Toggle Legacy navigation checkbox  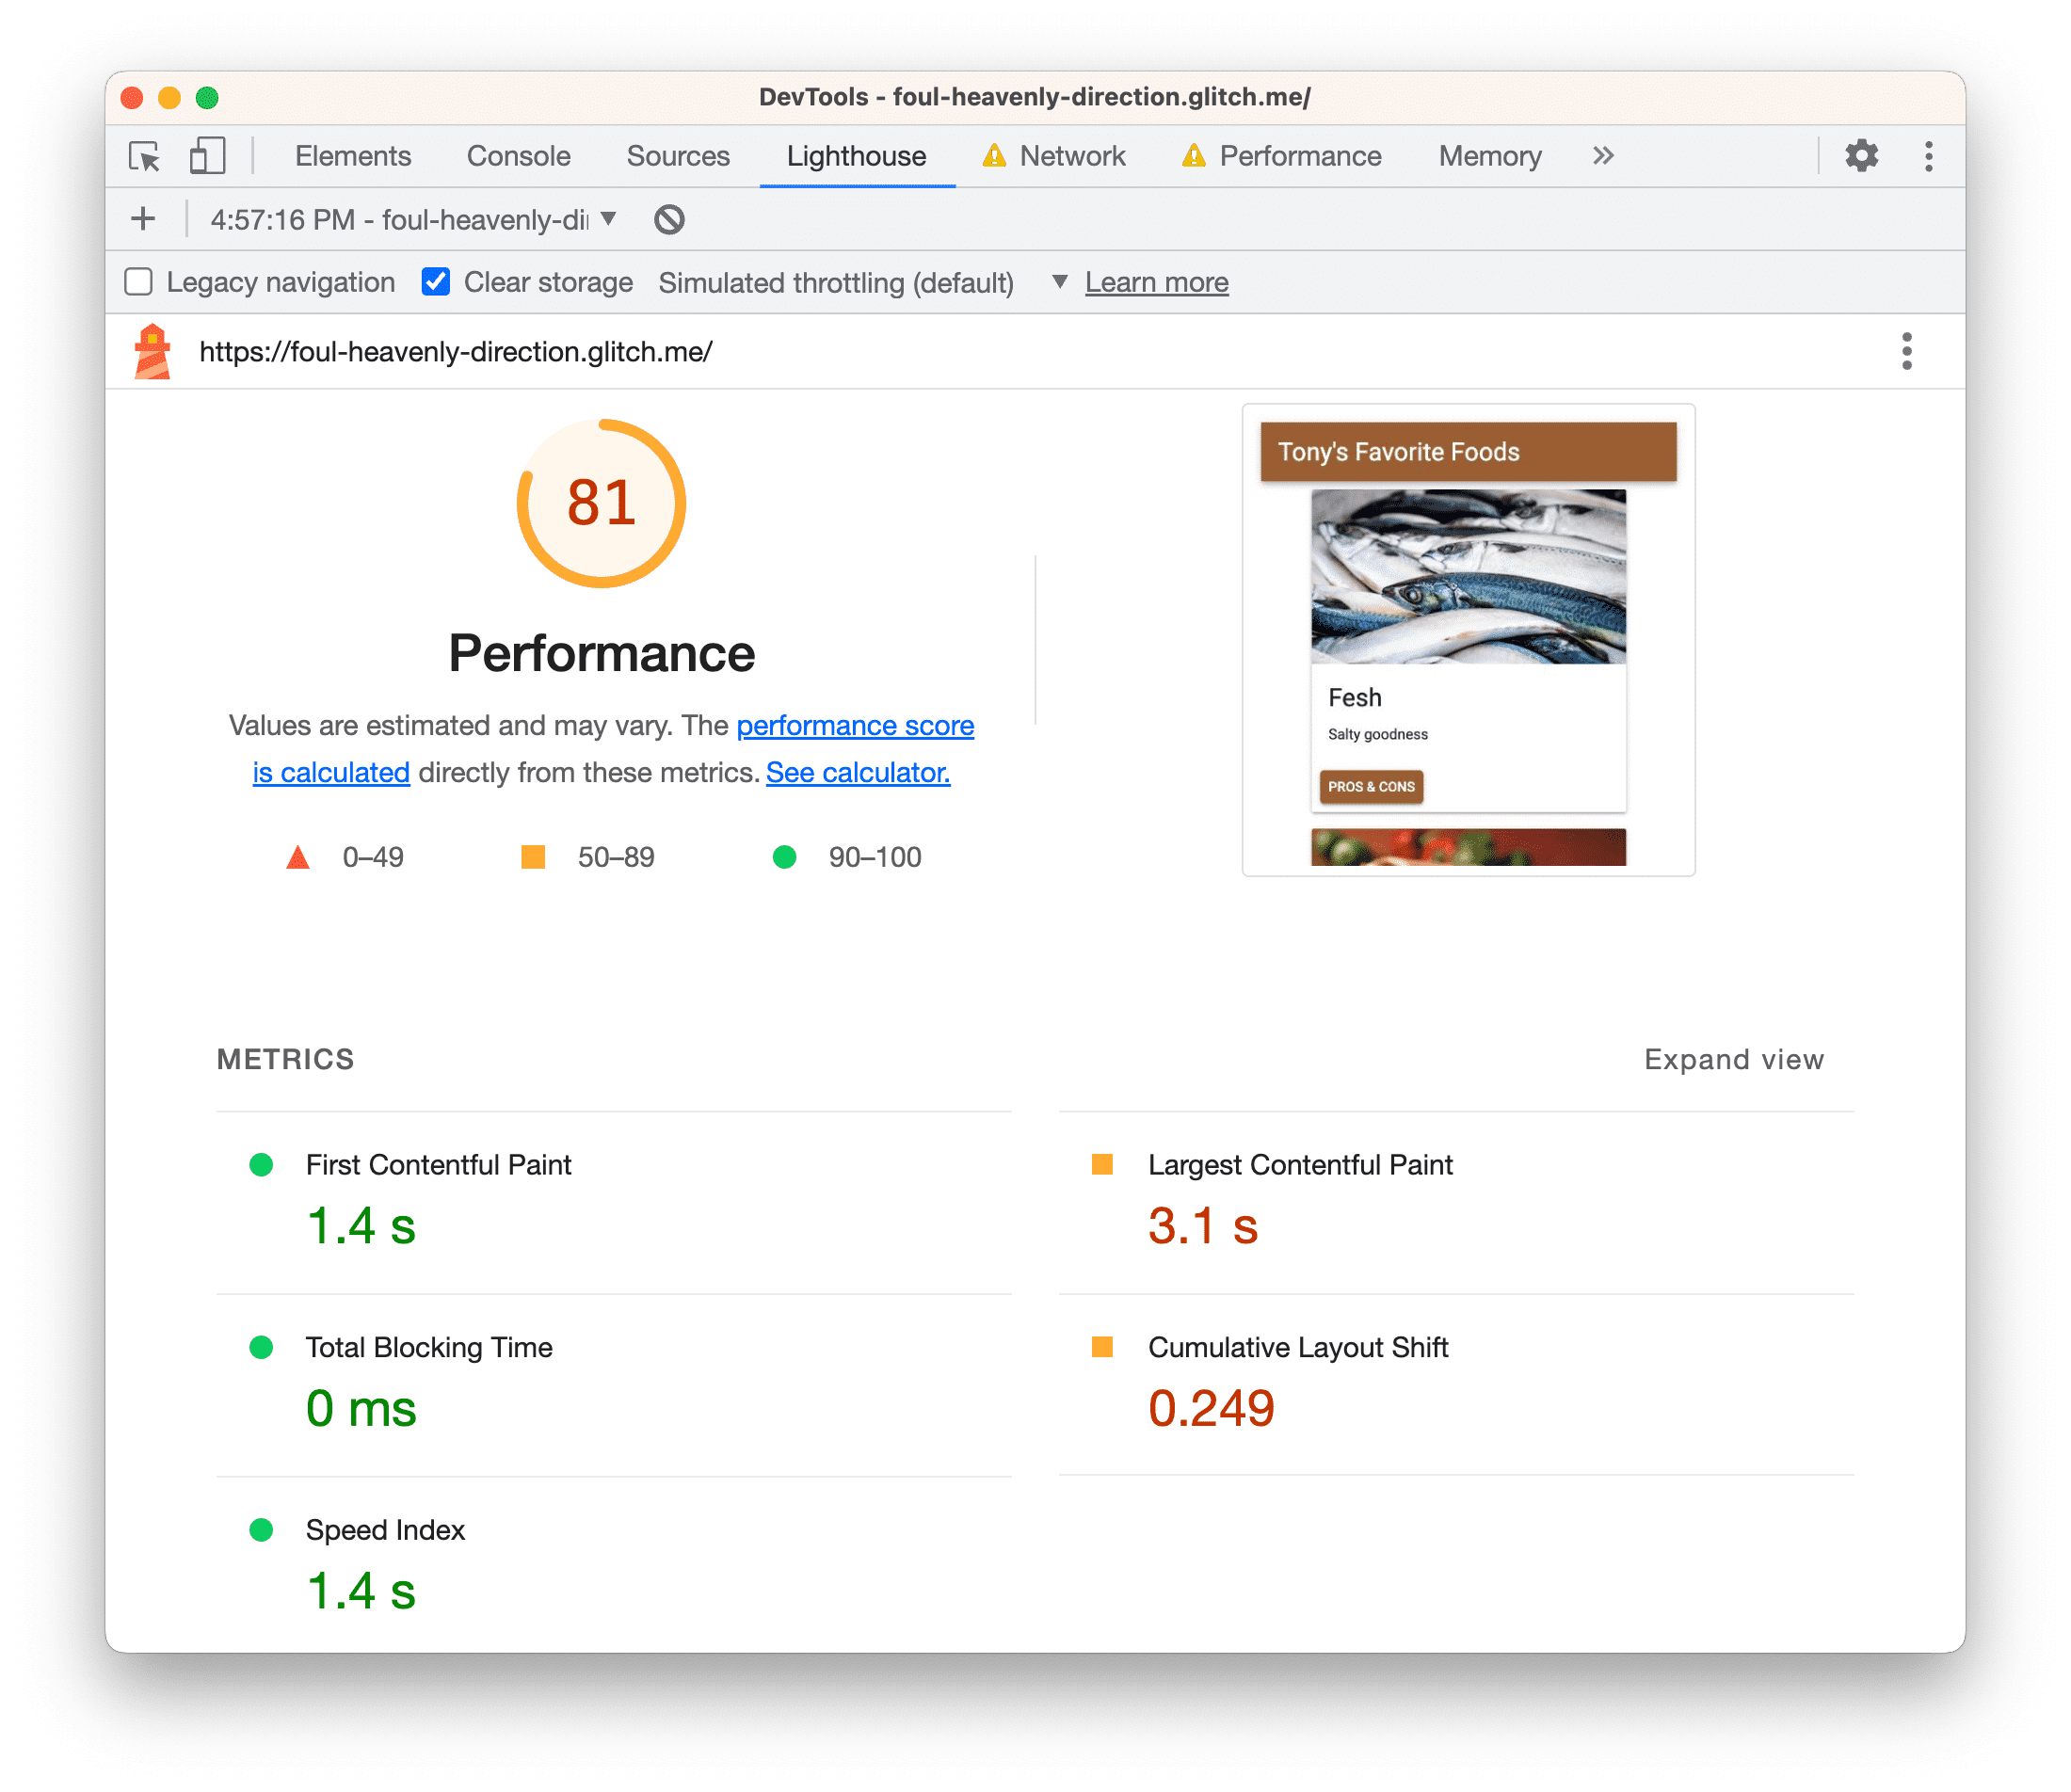141,281
